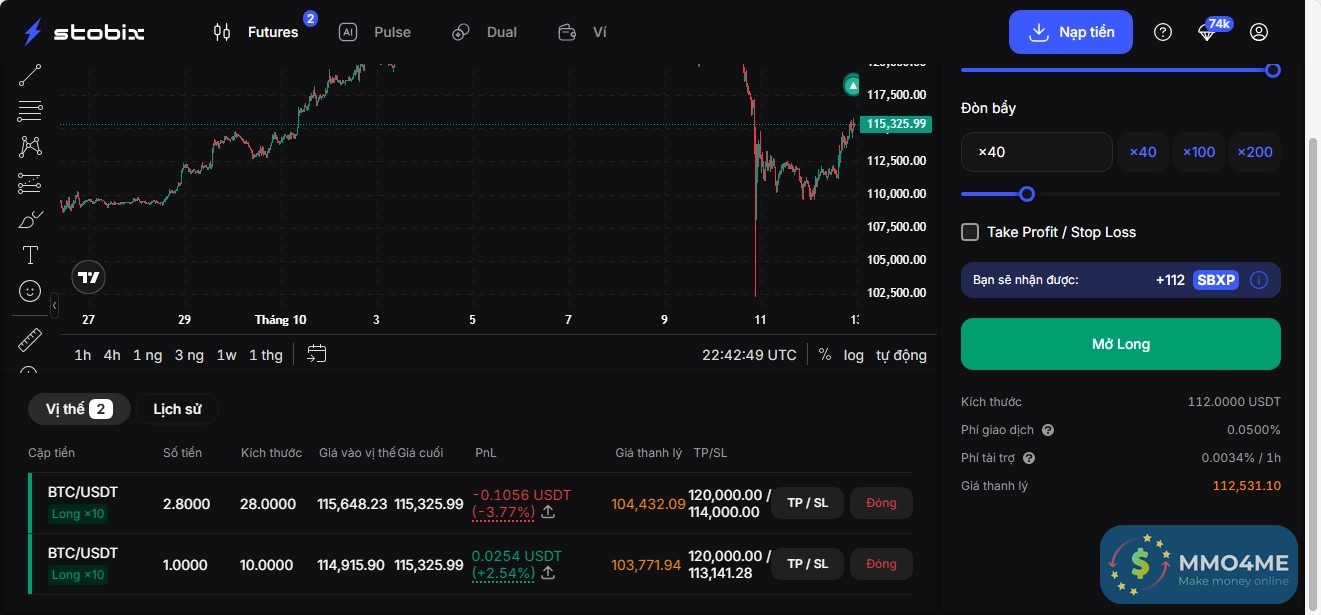Enable Take Profit / Stop Loss checkbox
Screen dimensions: 1321x615
tap(970, 232)
